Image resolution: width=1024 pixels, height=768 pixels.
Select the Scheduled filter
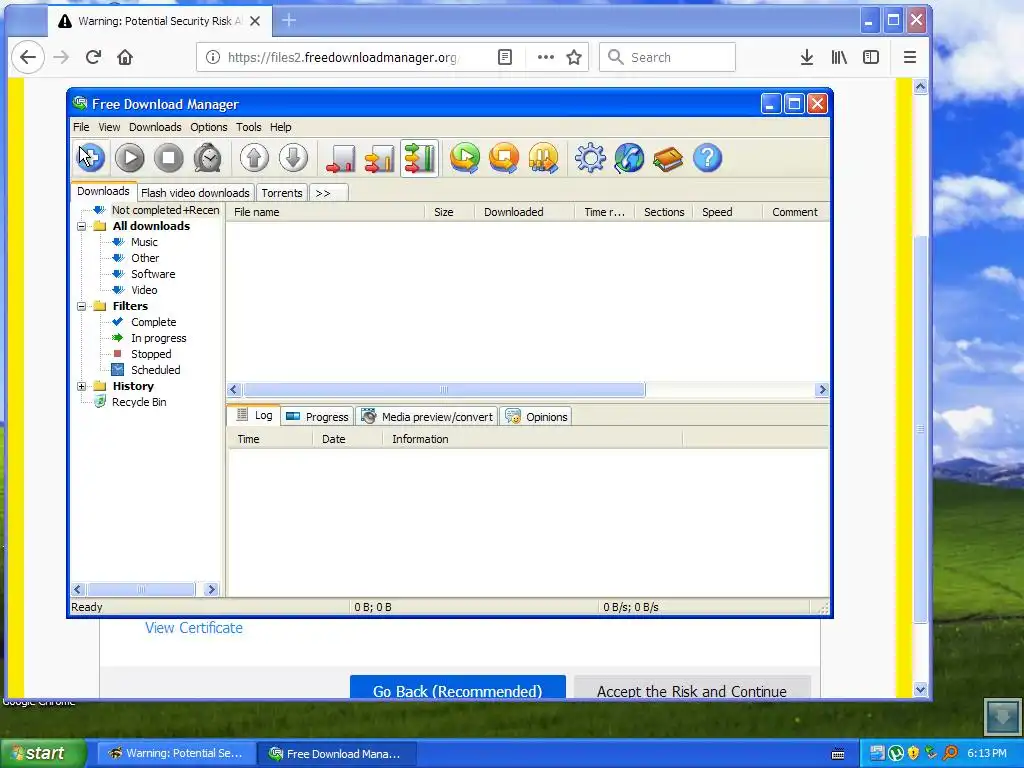155,370
